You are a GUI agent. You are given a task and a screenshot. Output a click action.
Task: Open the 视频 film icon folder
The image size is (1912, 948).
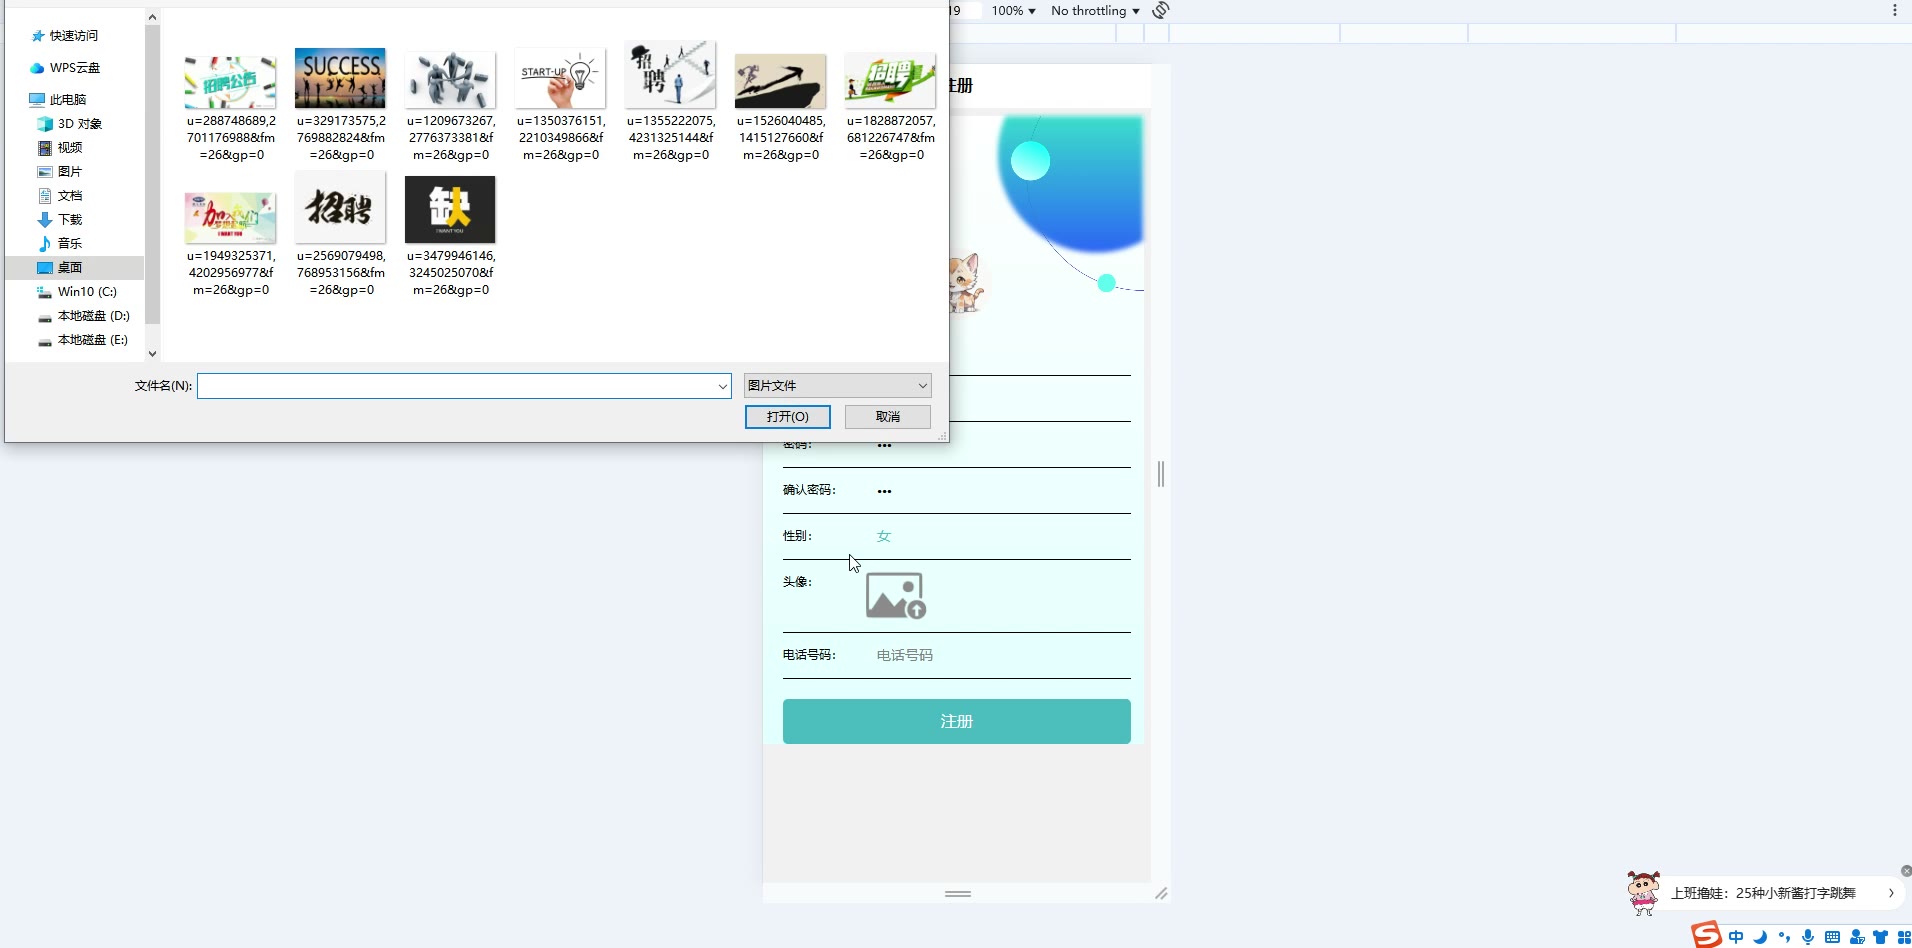pos(45,148)
